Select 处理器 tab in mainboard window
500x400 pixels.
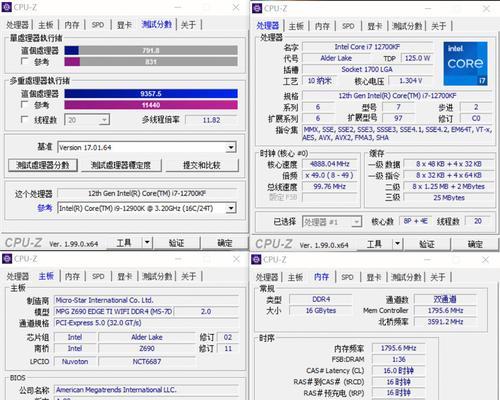pyautogui.click(x=18, y=276)
